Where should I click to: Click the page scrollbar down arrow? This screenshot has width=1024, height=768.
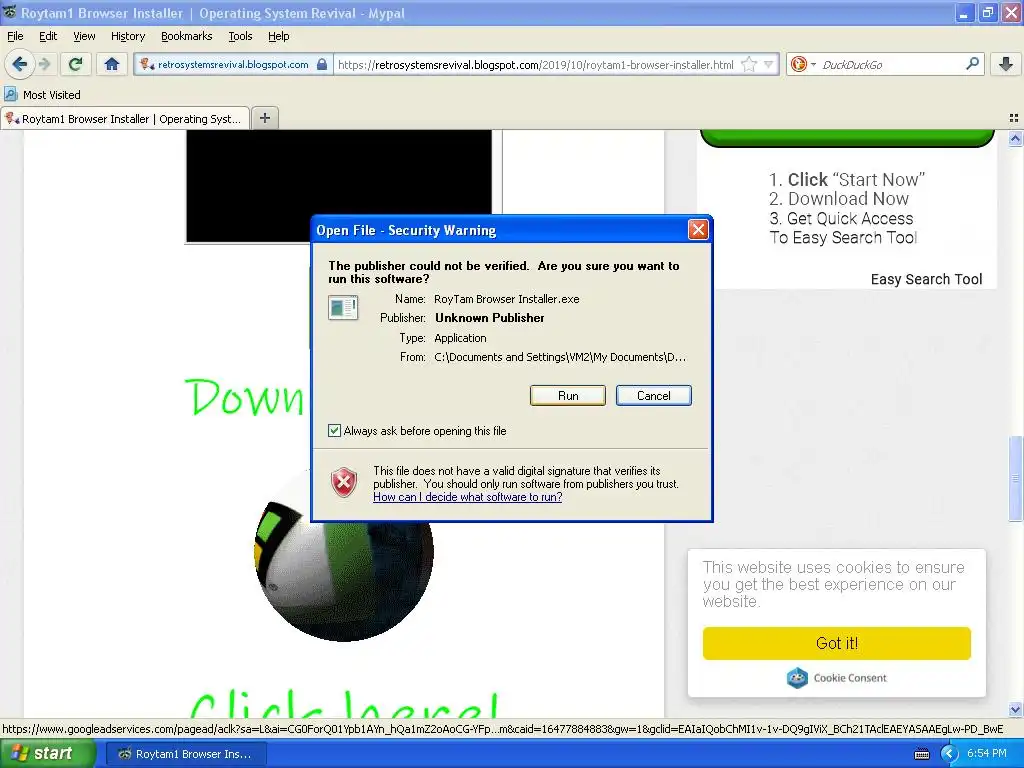point(1015,709)
